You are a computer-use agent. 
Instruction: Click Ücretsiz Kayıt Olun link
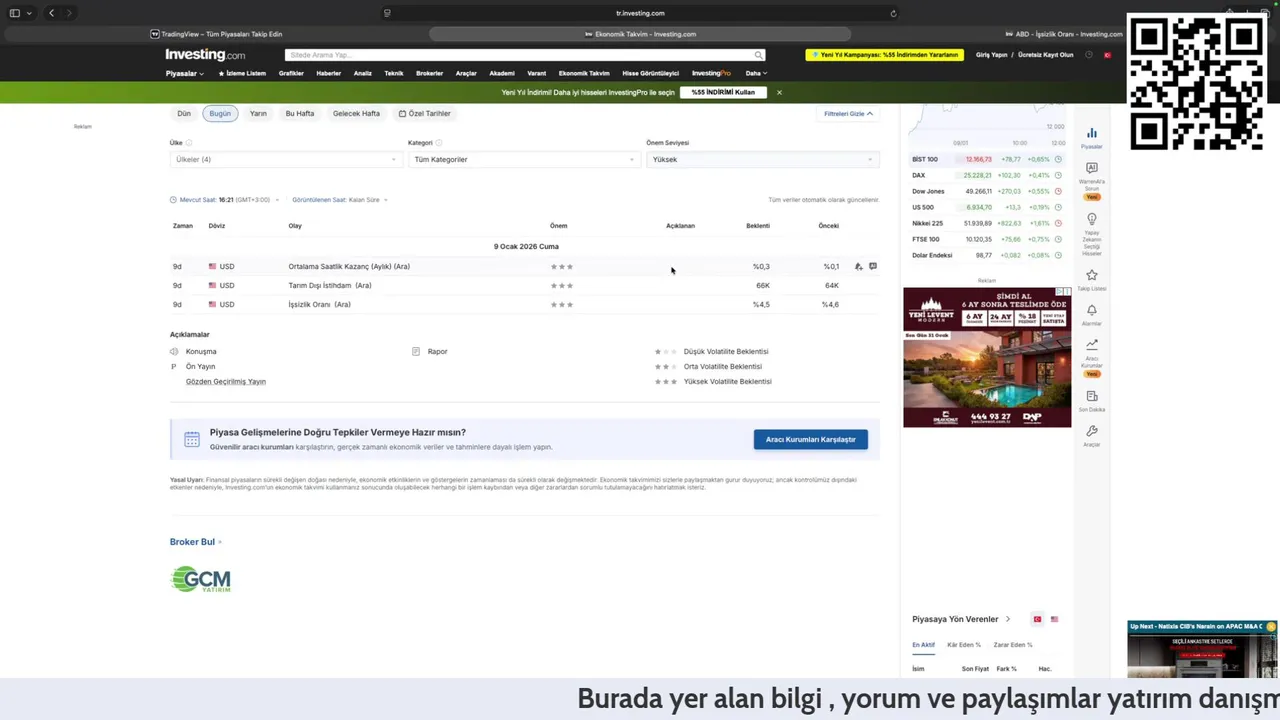[1045, 55]
